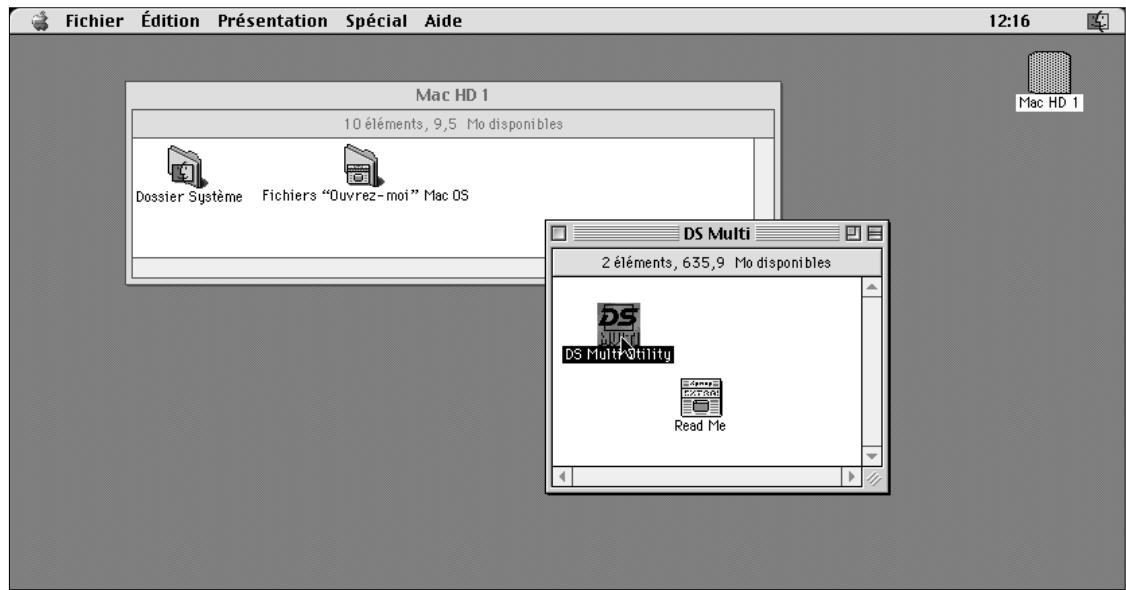Click the "2 éléments, 635,9 Mo disponibles" info bar
This screenshot has height=590, width=1126.
(716, 263)
